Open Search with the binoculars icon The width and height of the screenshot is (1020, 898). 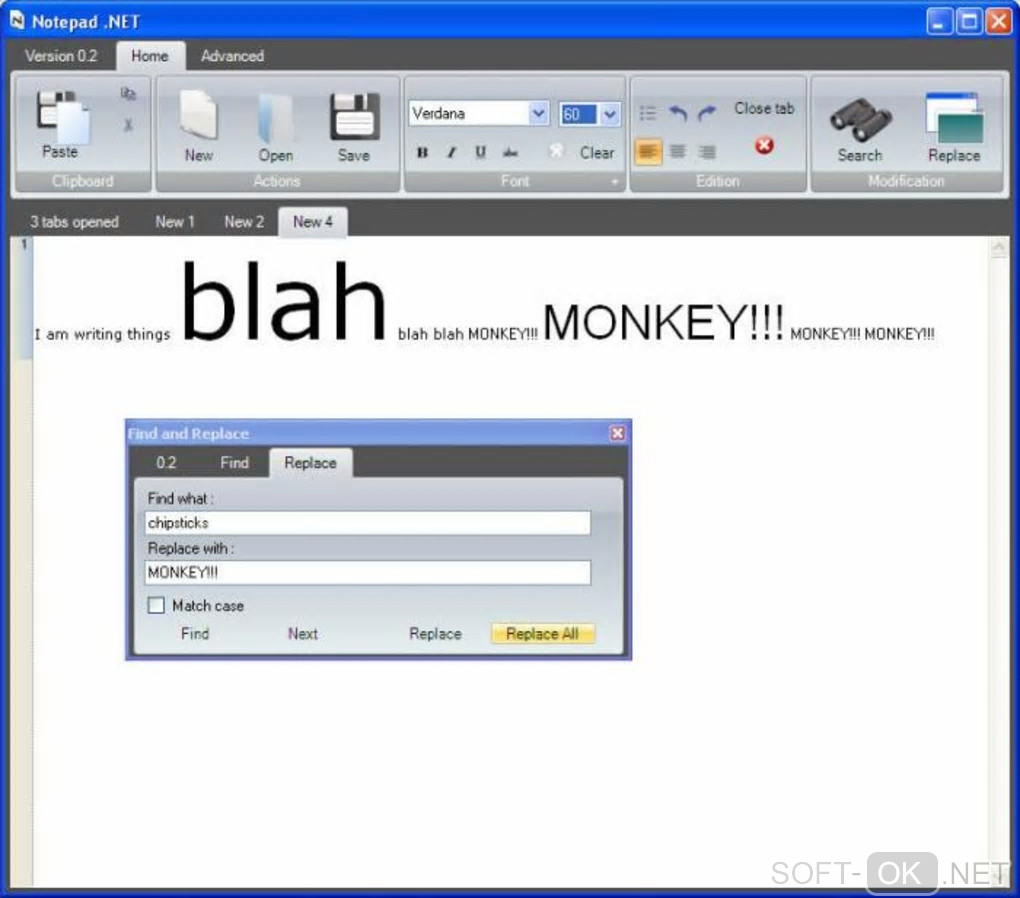pos(860,120)
